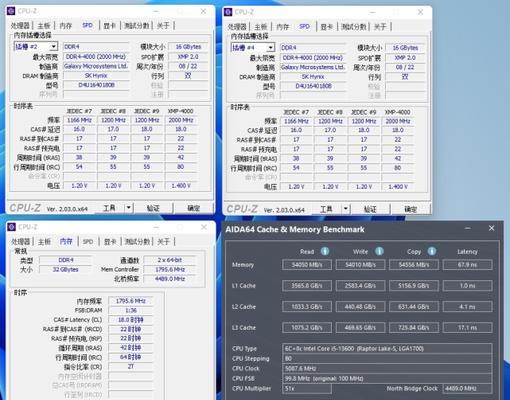Open the 主板 tab in slot #4 window
This screenshot has height=400, width=510.
click(261, 26)
